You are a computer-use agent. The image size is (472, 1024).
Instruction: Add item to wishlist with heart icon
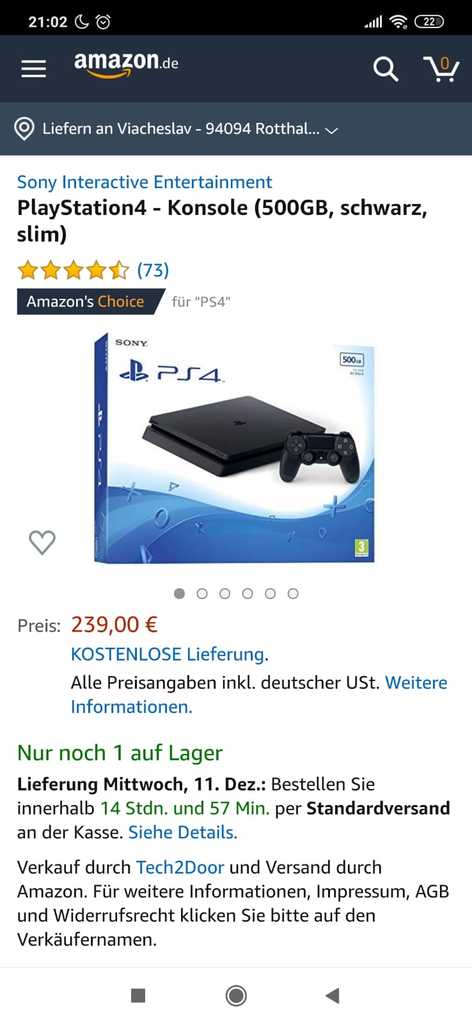tap(42, 542)
